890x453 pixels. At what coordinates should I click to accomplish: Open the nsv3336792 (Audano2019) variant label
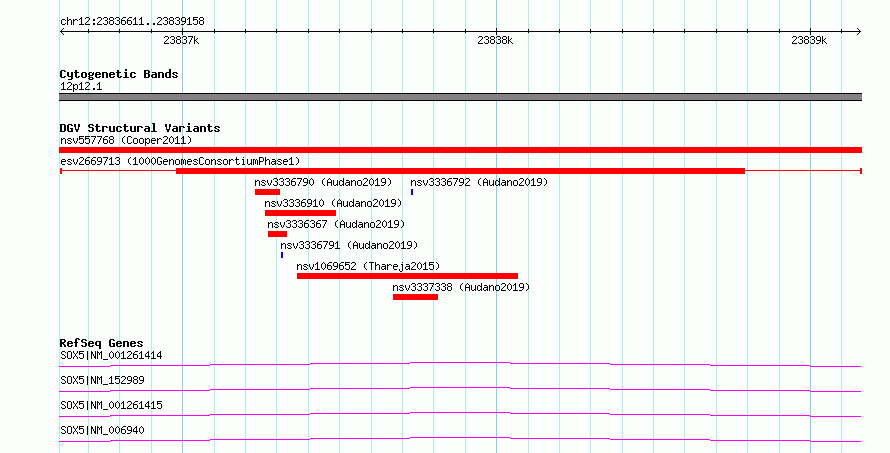(479, 182)
